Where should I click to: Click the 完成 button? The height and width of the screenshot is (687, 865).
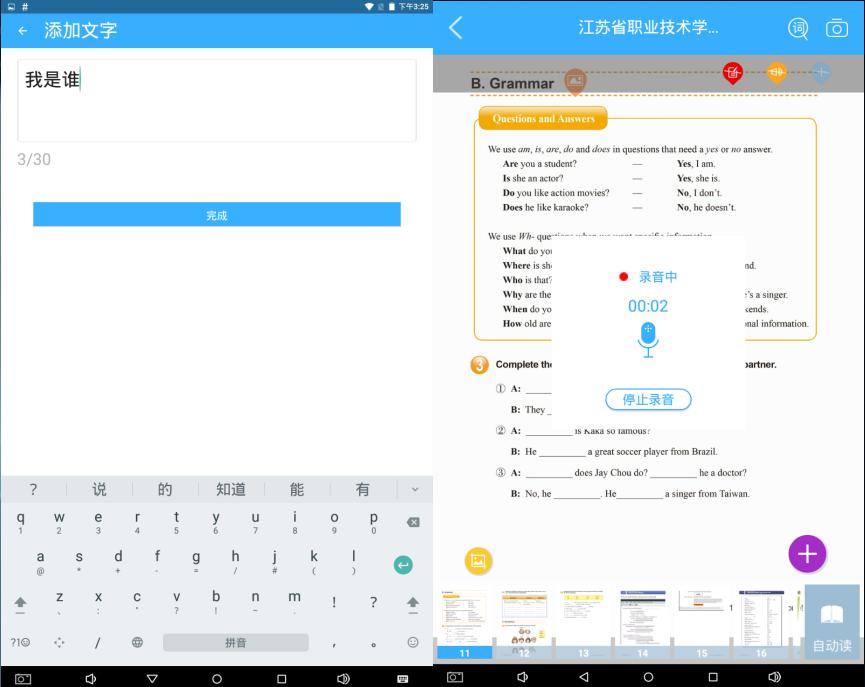click(x=217, y=215)
